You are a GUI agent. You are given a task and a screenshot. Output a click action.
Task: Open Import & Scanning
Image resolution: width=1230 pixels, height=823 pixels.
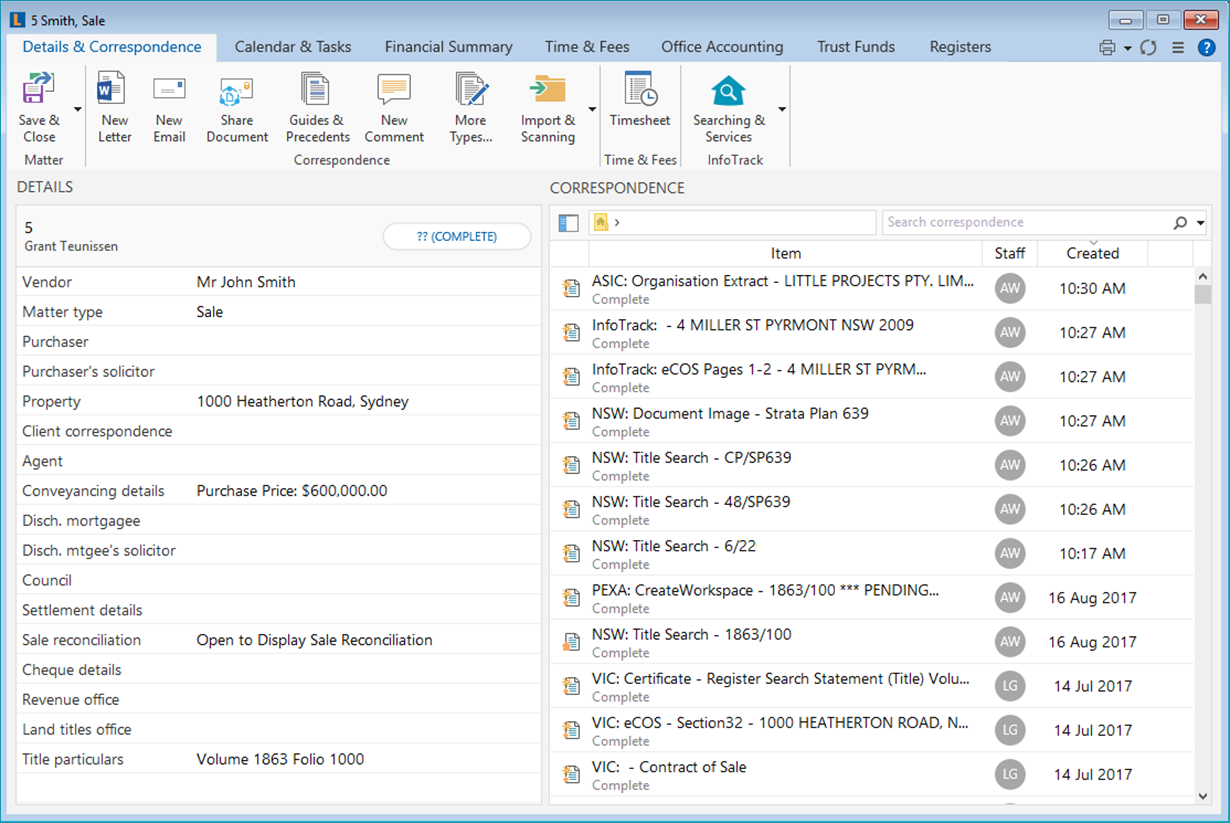pos(548,108)
